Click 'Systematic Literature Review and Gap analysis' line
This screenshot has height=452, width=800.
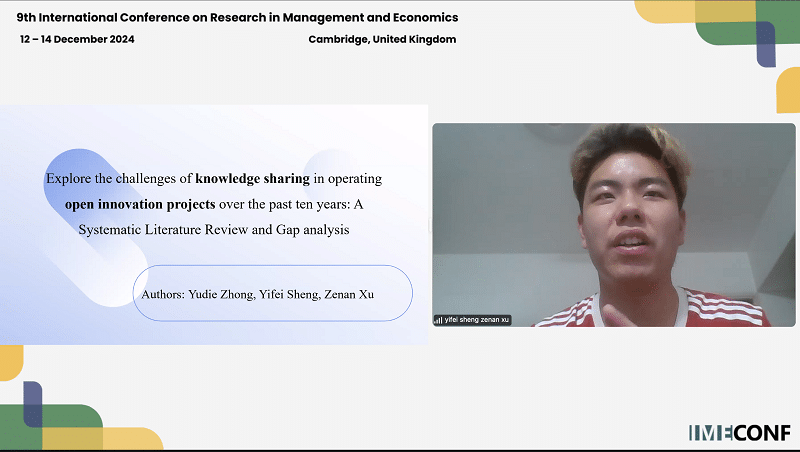[214, 229]
